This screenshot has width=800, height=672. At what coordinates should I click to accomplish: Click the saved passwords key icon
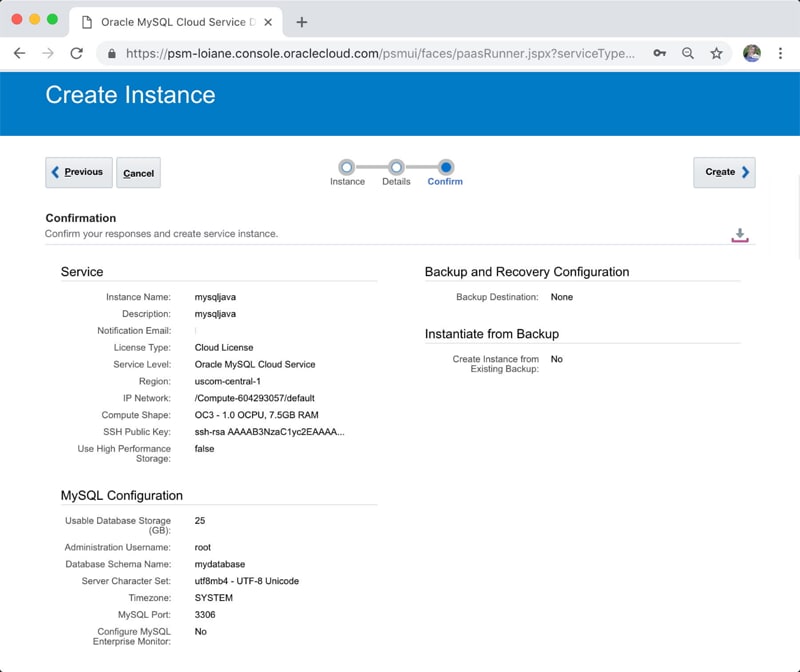click(660, 53)
